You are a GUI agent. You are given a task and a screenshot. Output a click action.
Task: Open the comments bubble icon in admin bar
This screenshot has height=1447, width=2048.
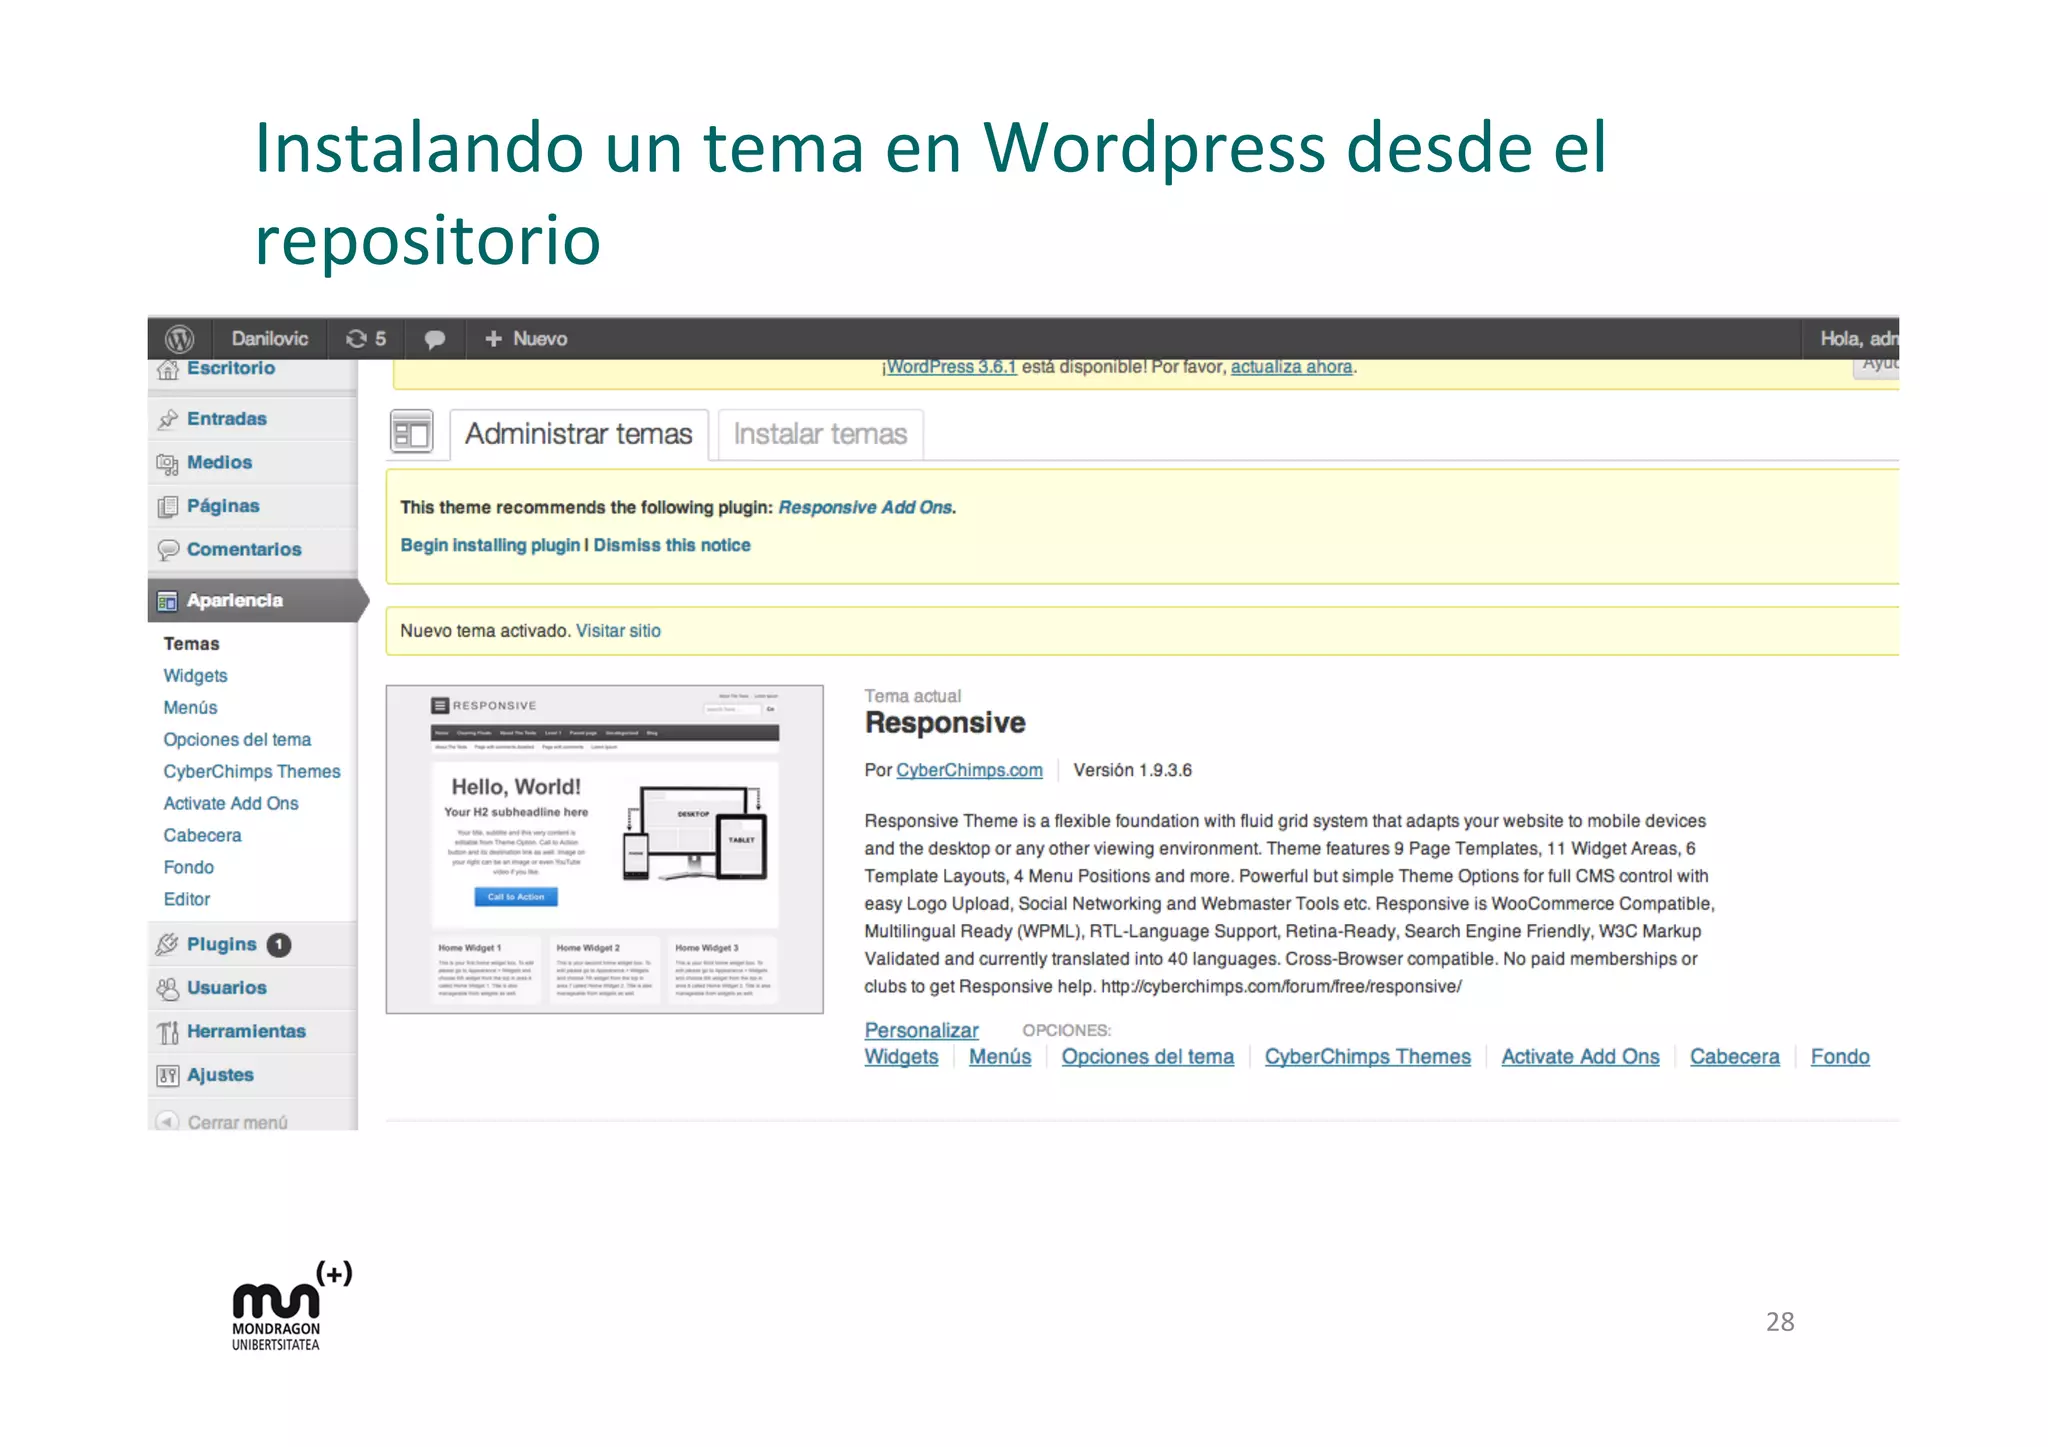coord(435,339)
